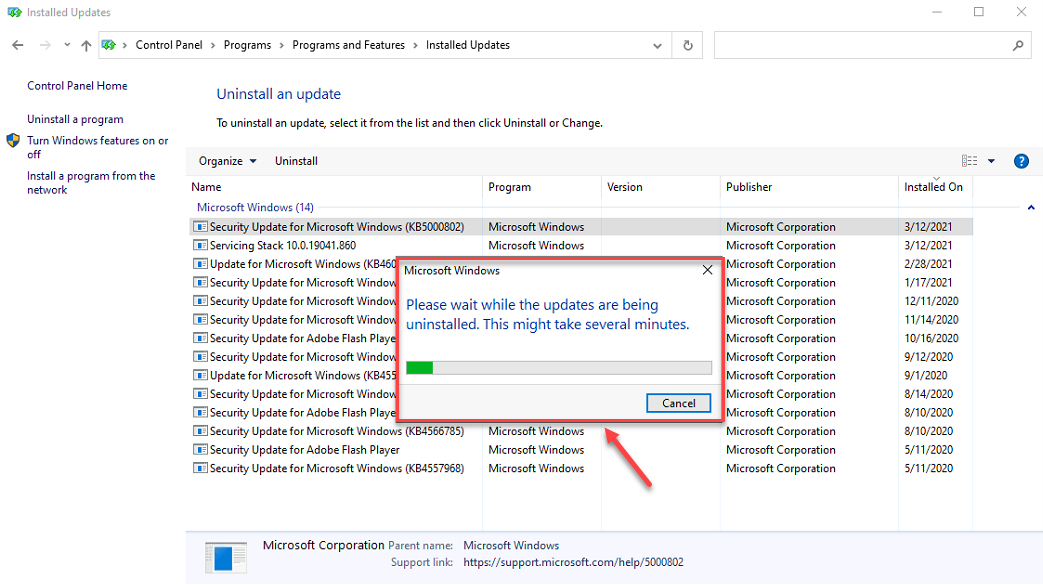Go back with the navigation back arrow
Image resolution: width=1043 pixels, height=585 pixels.
click(18, 45)
